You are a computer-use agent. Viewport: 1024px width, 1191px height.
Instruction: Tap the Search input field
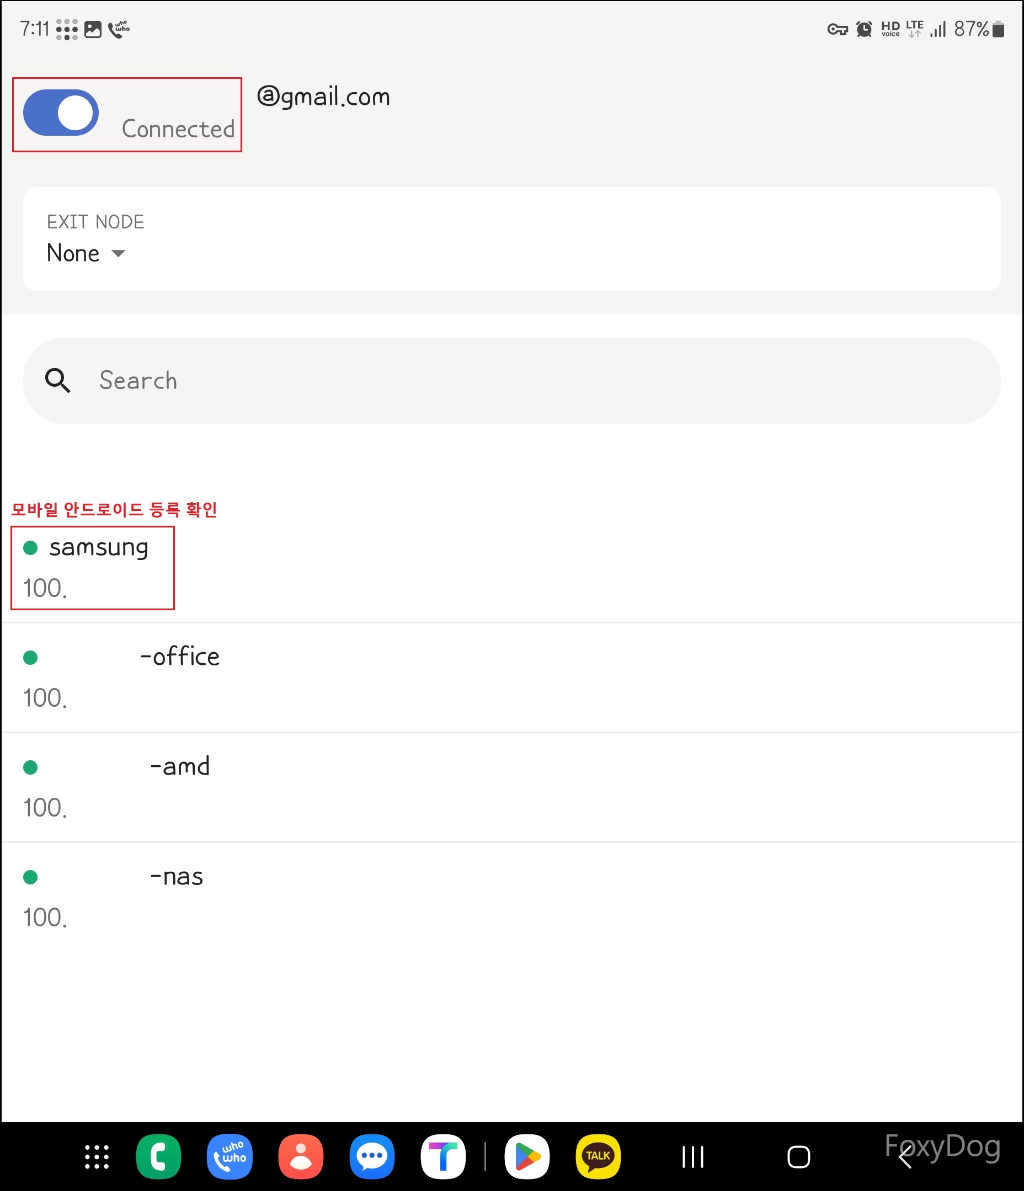511,381
